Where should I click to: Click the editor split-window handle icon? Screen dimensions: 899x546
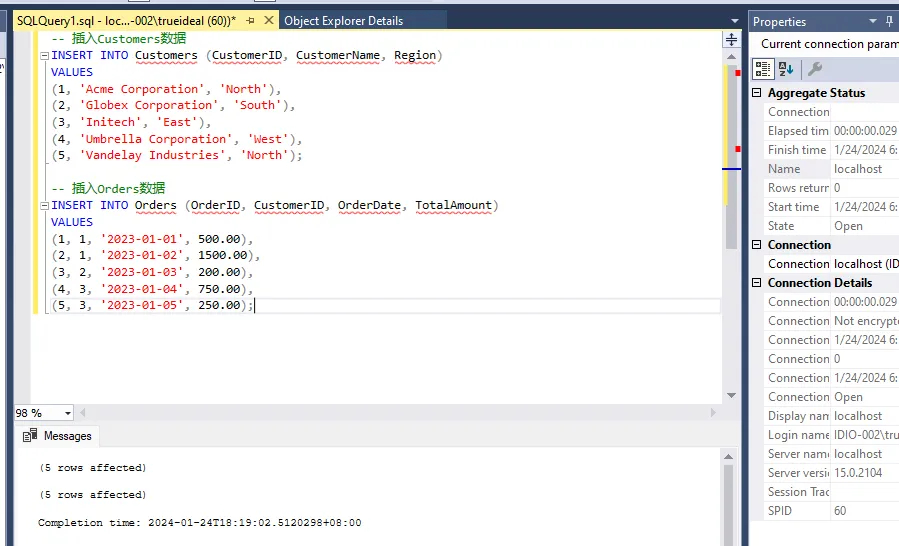tap(731, 40)
